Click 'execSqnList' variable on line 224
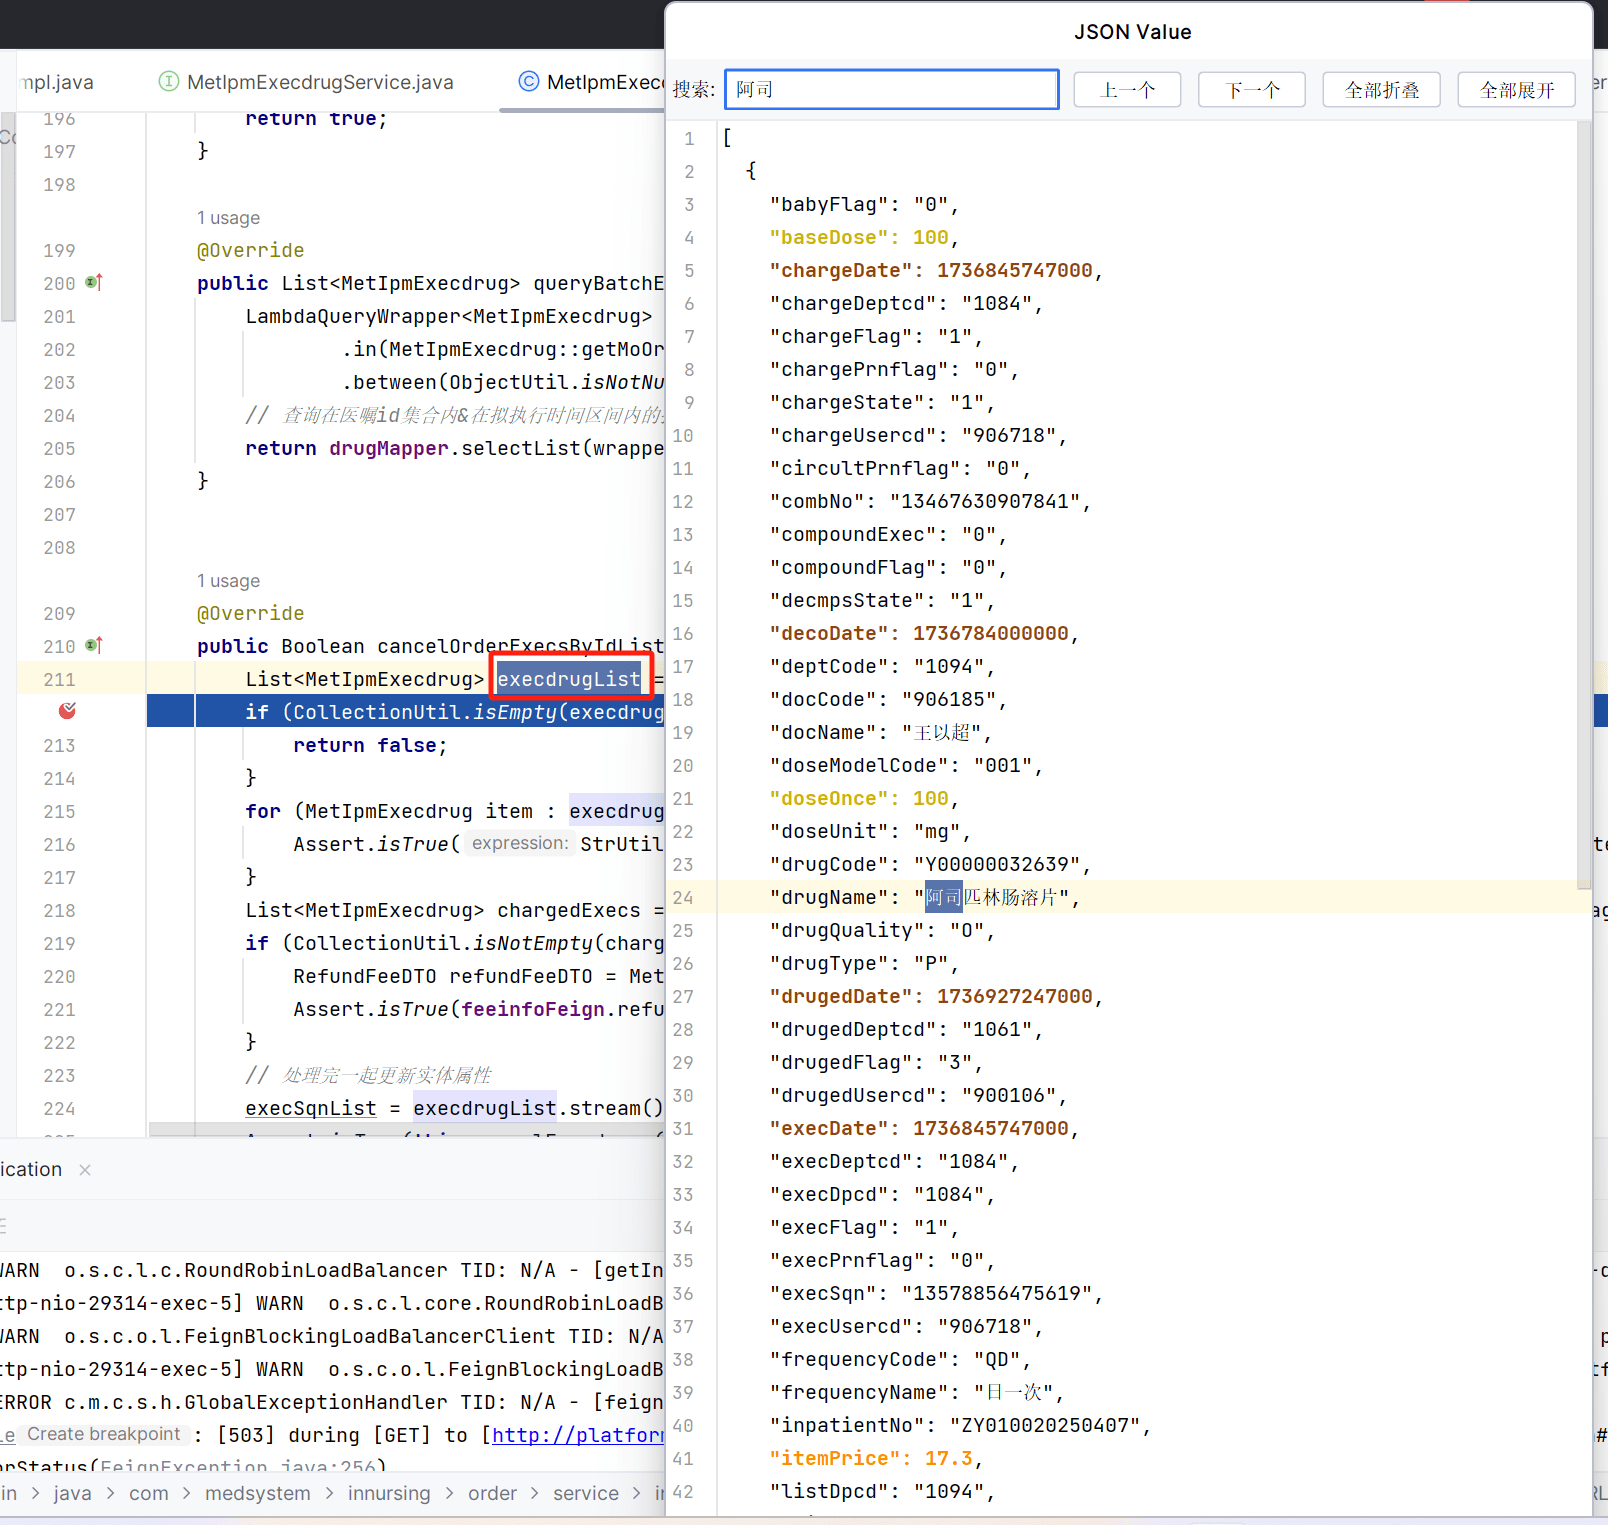Image resolution: width=1608 pixels, height=1525 pixels. pyautogui.click(x=311, y=1108)
